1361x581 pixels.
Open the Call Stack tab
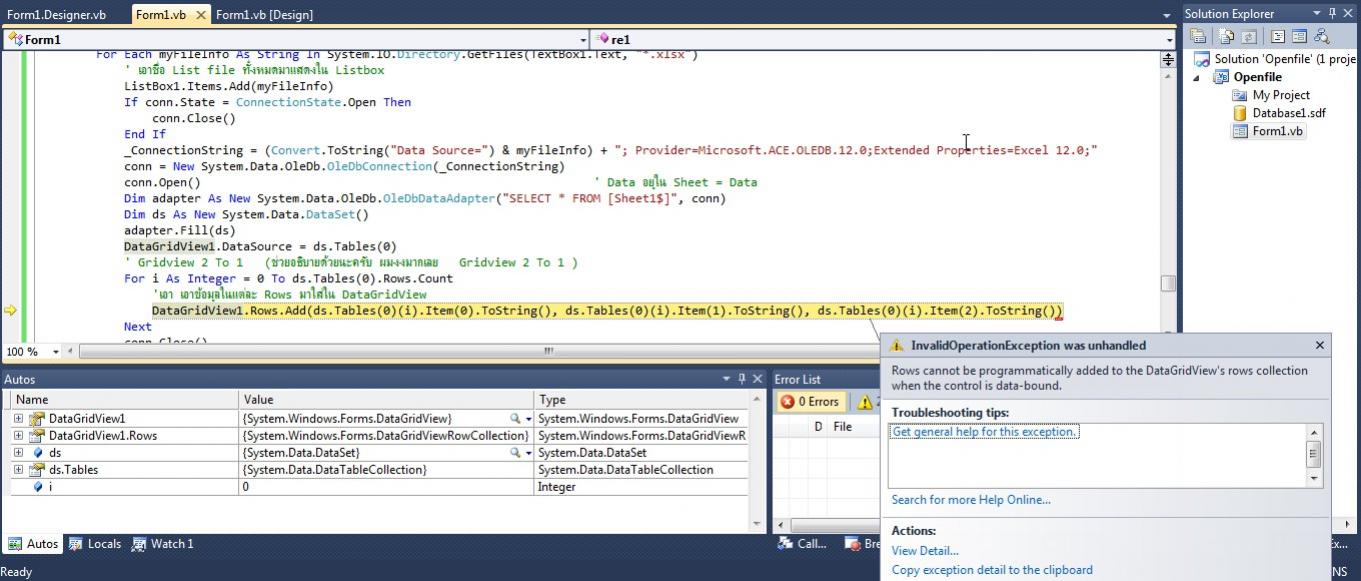click(803, 544)
